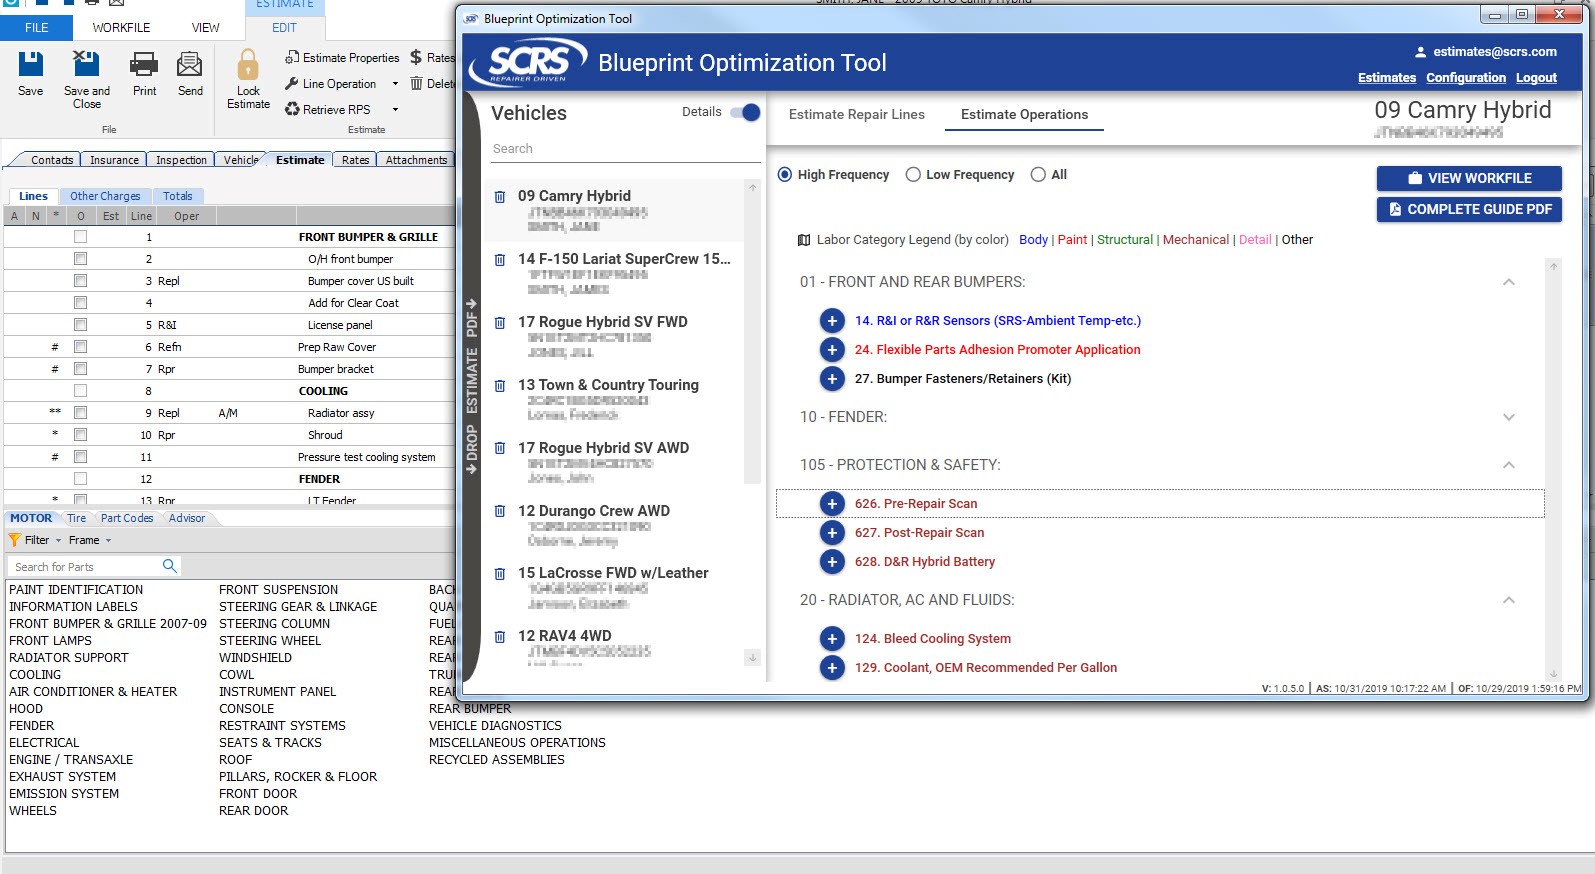The image size is (1595, 874).
Task: Open the Part Codes tab
Action: (x=127, y=518)
